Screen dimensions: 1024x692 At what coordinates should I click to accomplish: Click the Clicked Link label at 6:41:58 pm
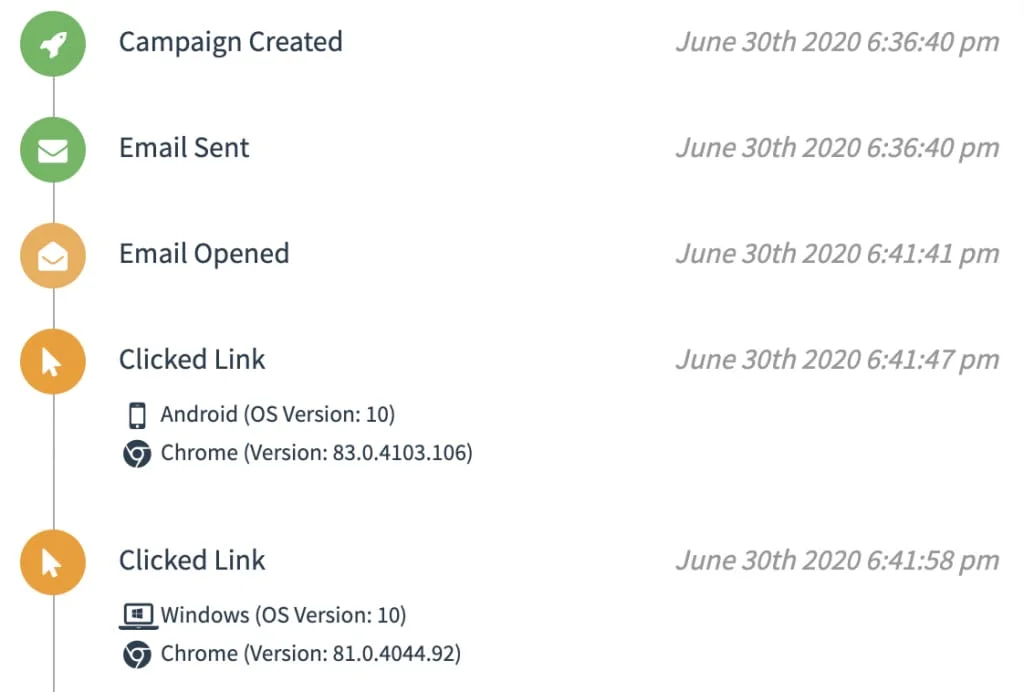192,560
